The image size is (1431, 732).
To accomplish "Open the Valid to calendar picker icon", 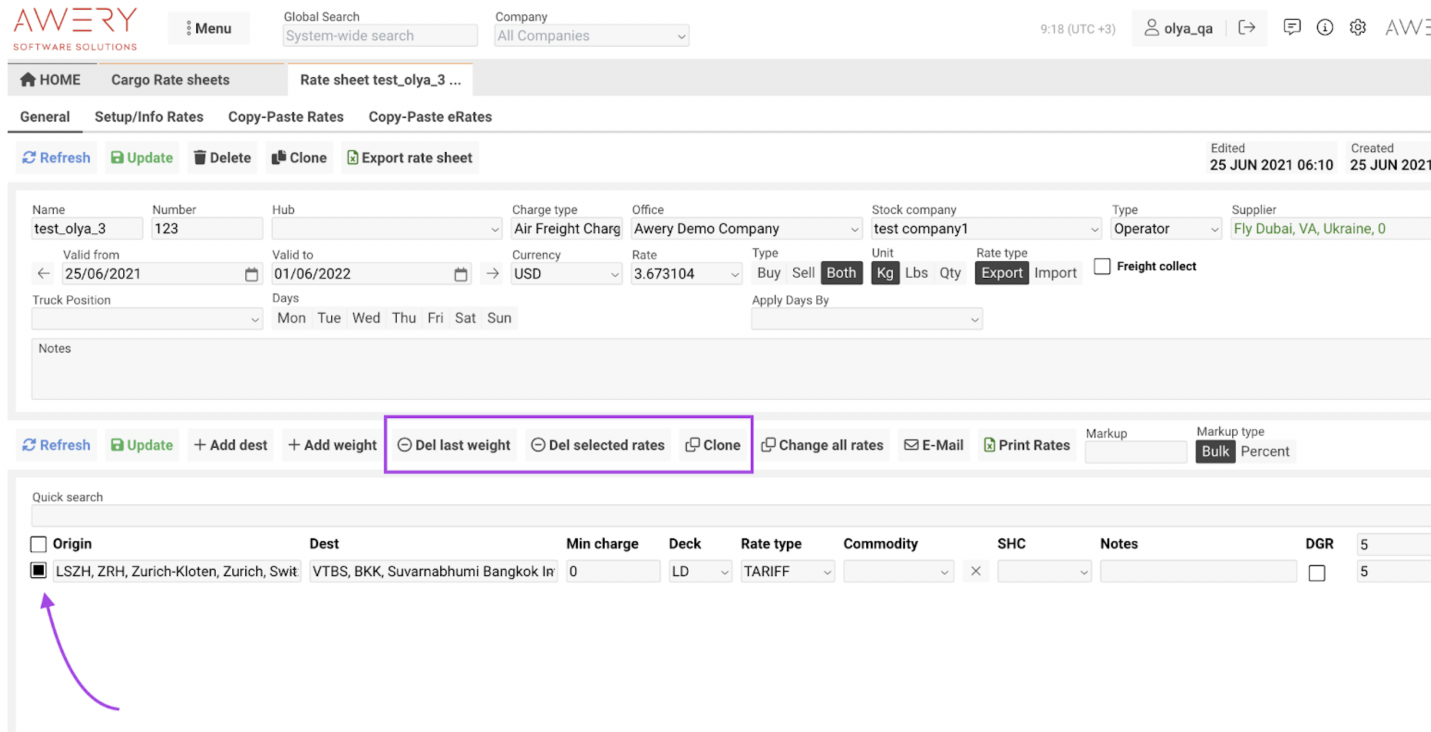I will coord(461,274).
